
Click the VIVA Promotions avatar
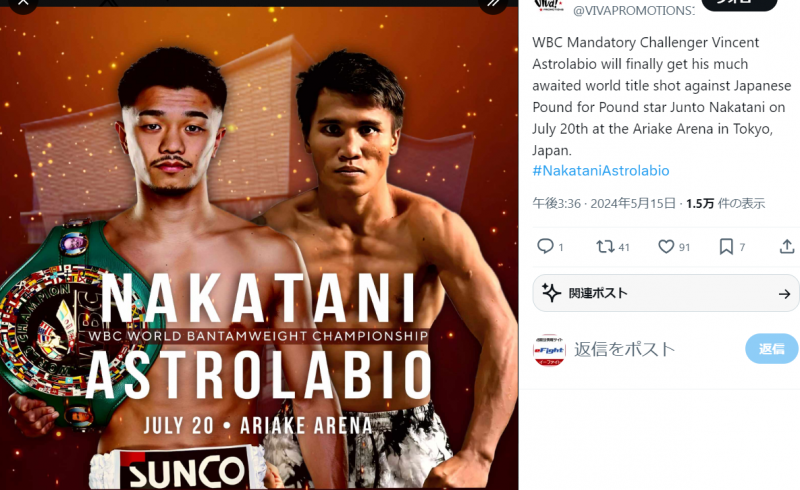(549, 5)
